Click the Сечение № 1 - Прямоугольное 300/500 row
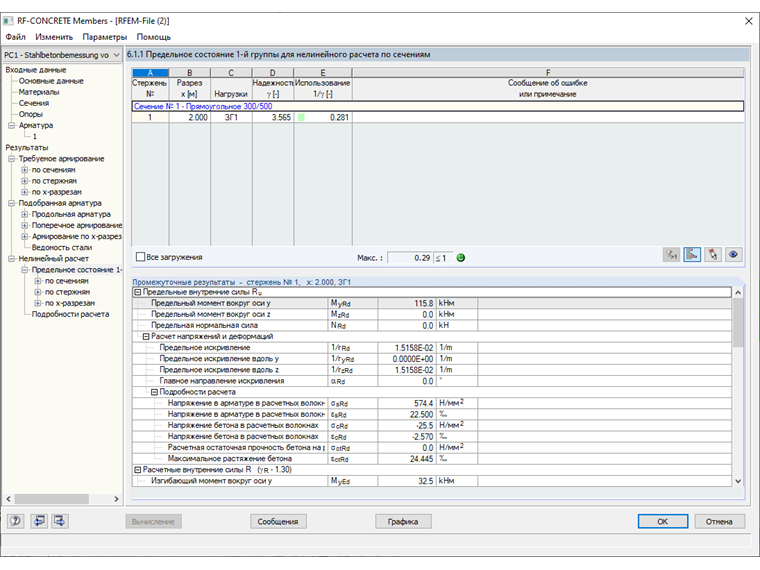760x570 pixels. pos(438,106)
